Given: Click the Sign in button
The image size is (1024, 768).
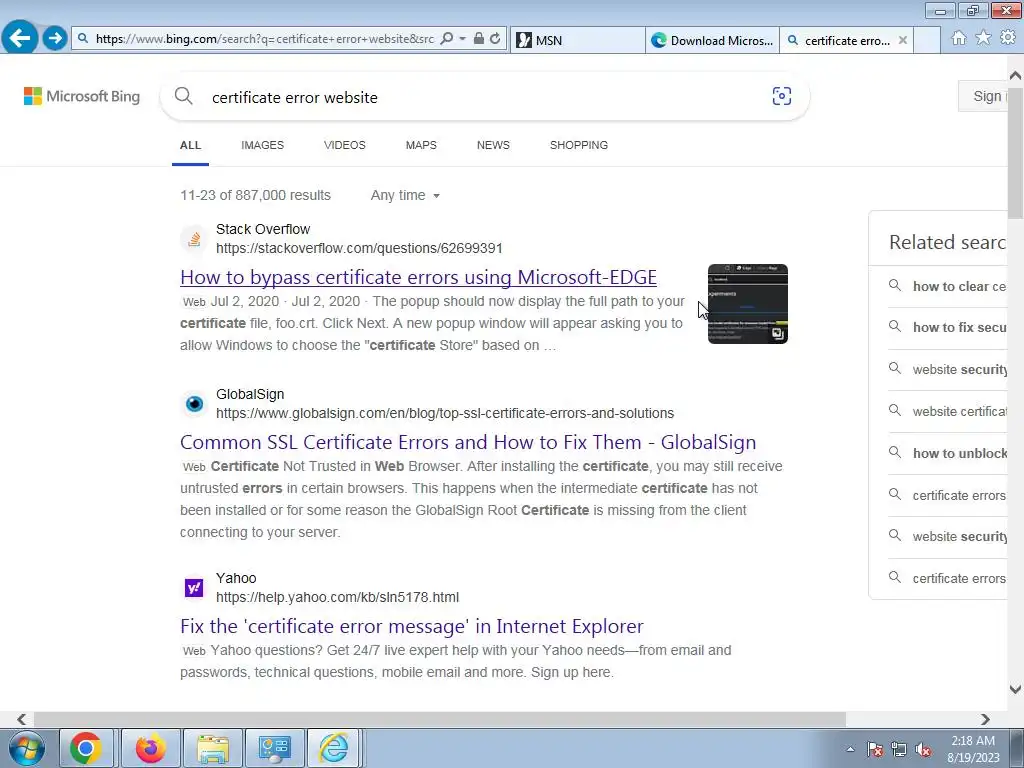Looking at the screenshot, I should (x=984, y=96).
